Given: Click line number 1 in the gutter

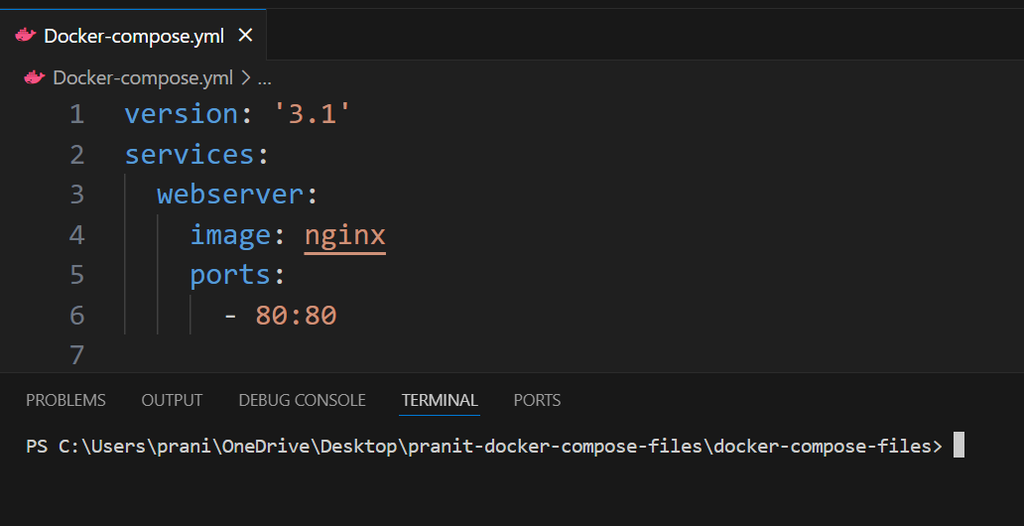Looking at the screenshot, I should pos(77,114).
